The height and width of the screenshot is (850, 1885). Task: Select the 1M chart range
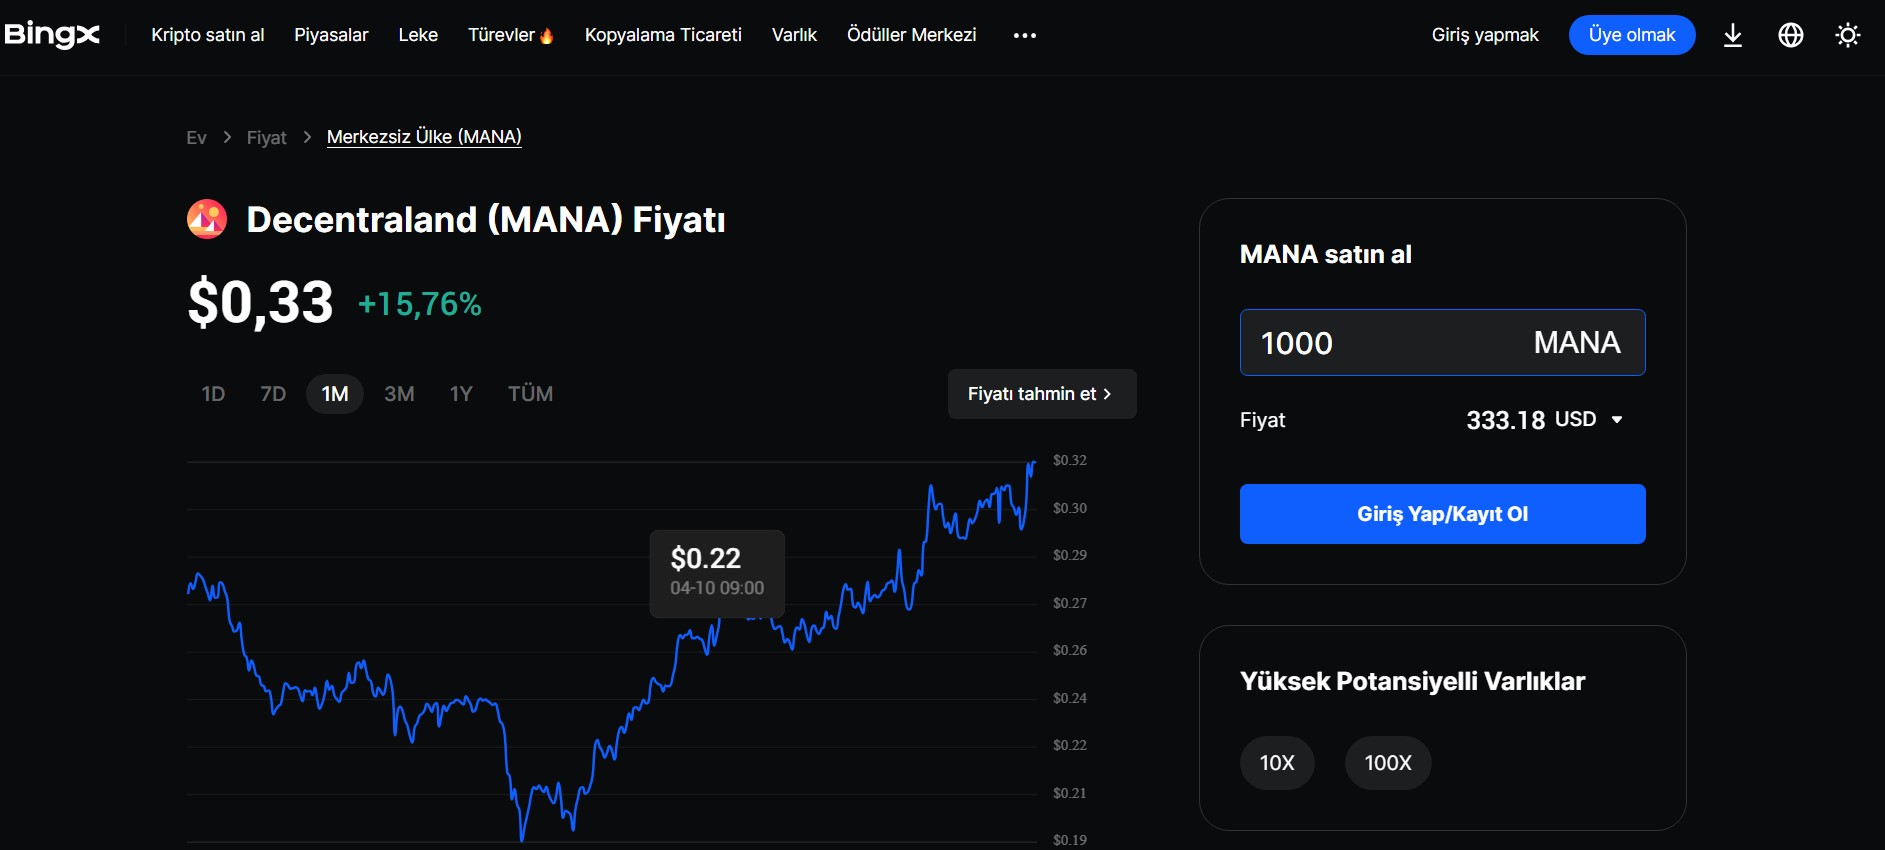(335, 394)
